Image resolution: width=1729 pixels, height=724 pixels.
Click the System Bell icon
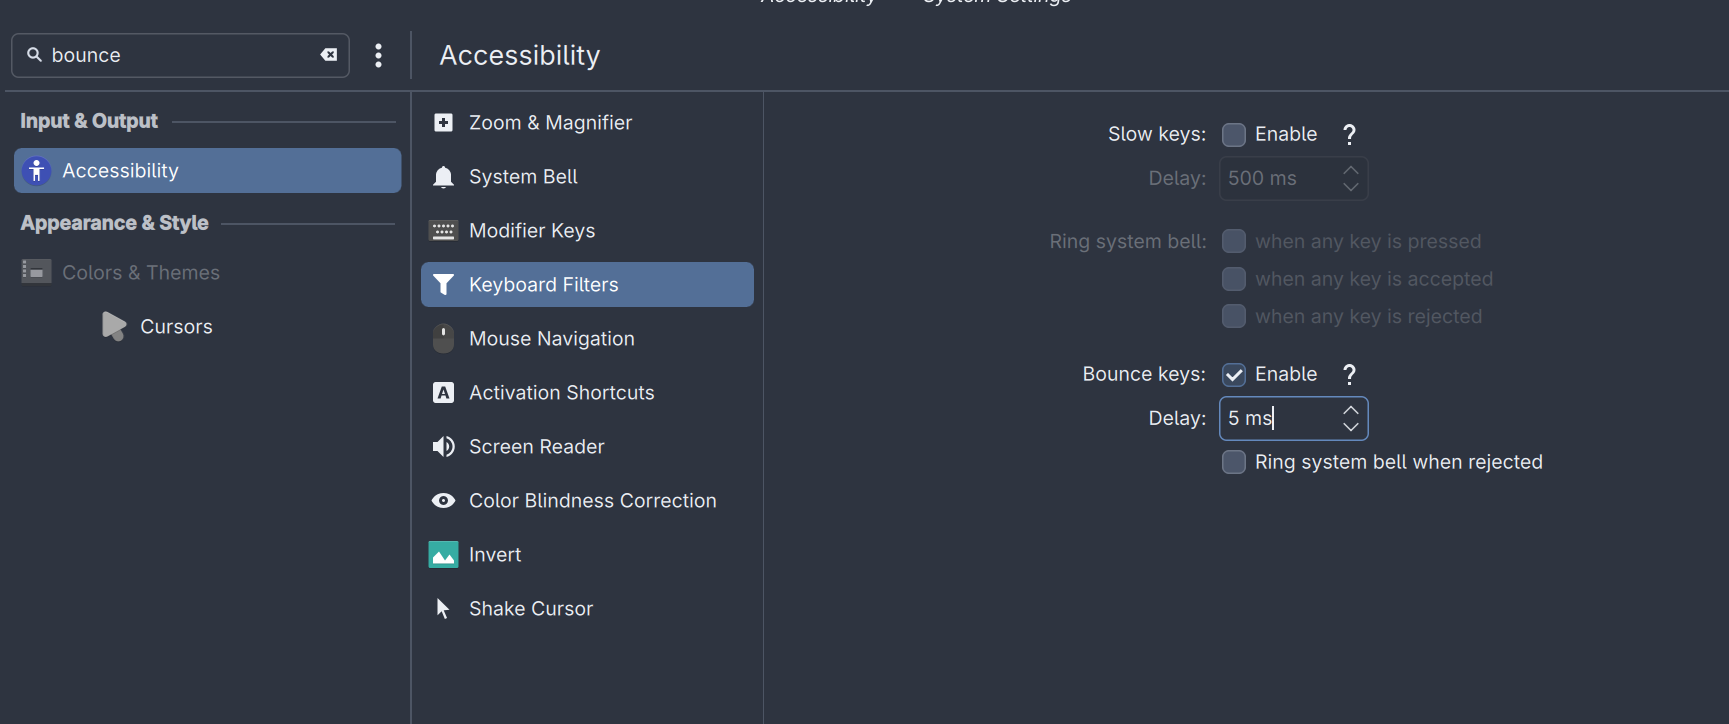443,177
